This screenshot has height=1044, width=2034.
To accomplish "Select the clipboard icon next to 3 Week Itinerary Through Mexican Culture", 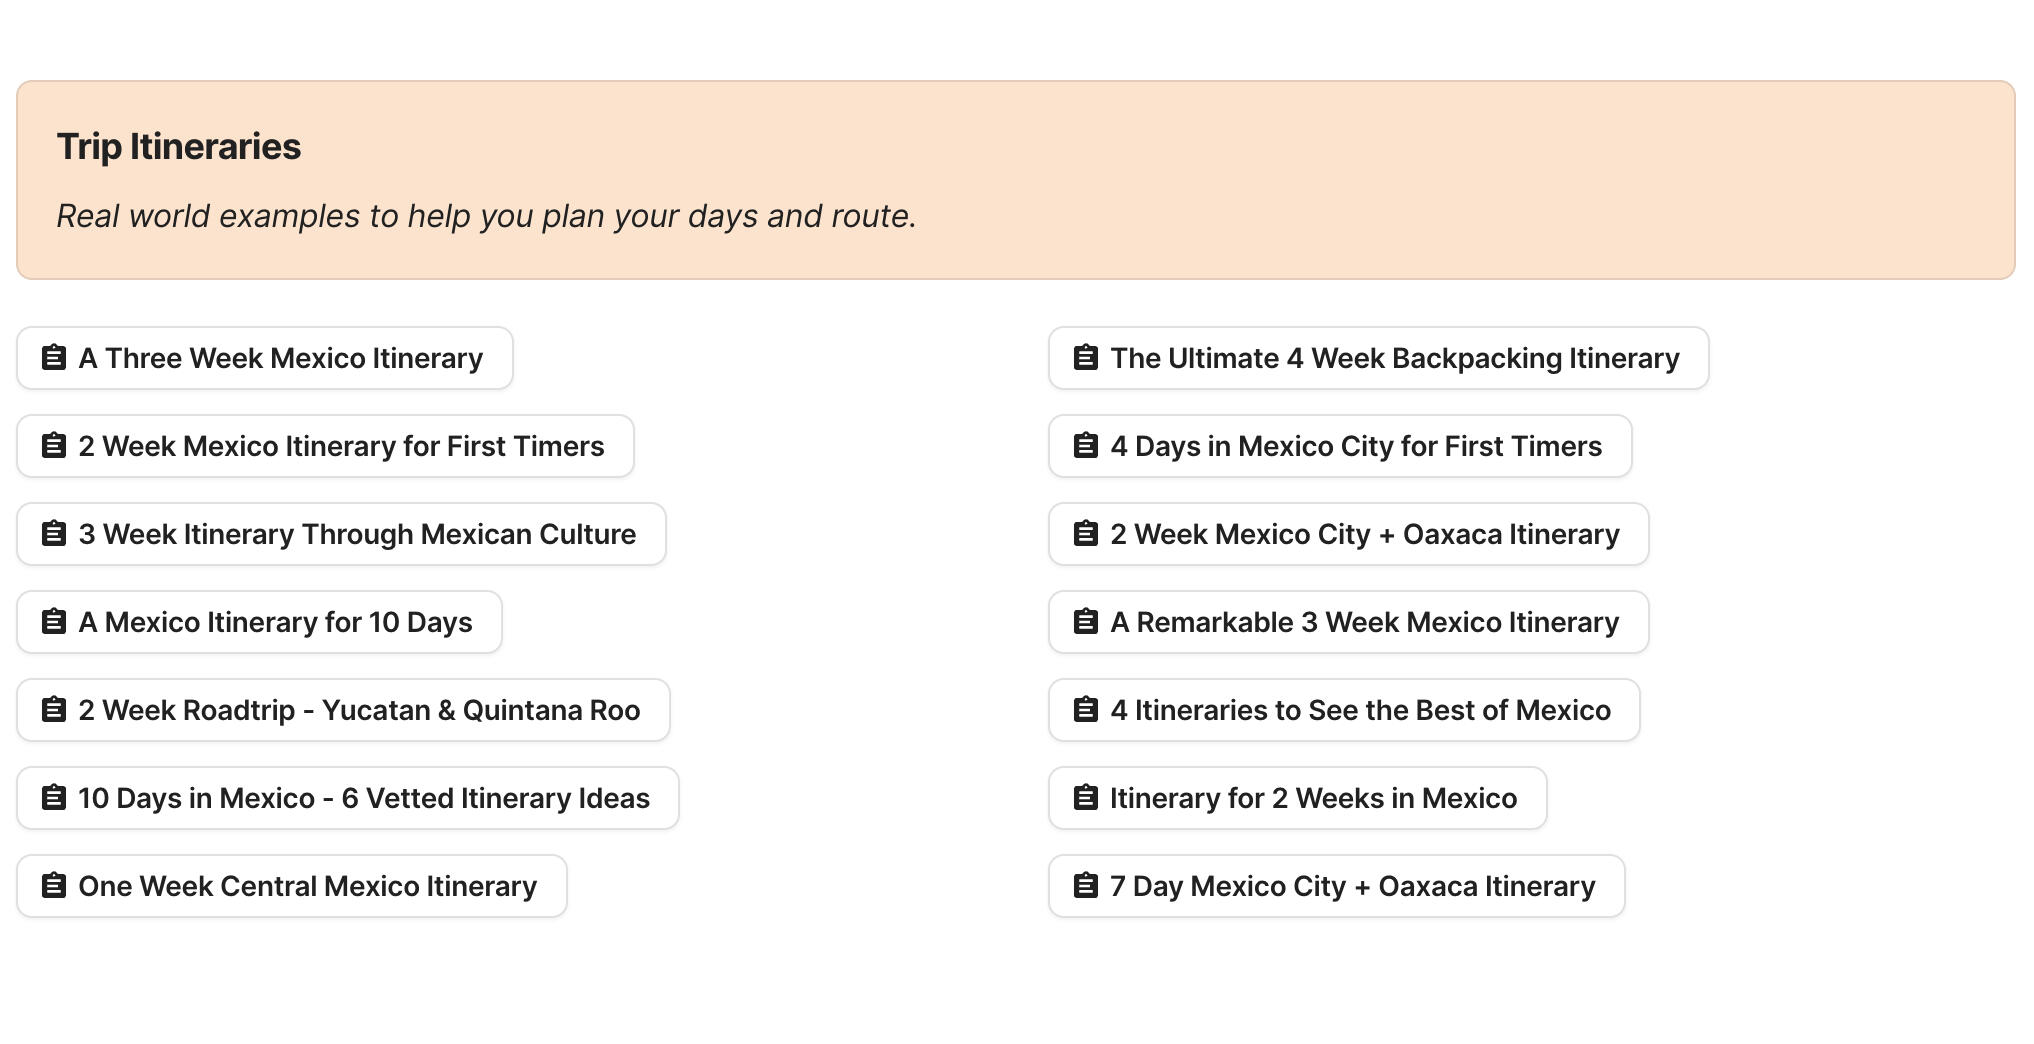I will tap(53, 534).
